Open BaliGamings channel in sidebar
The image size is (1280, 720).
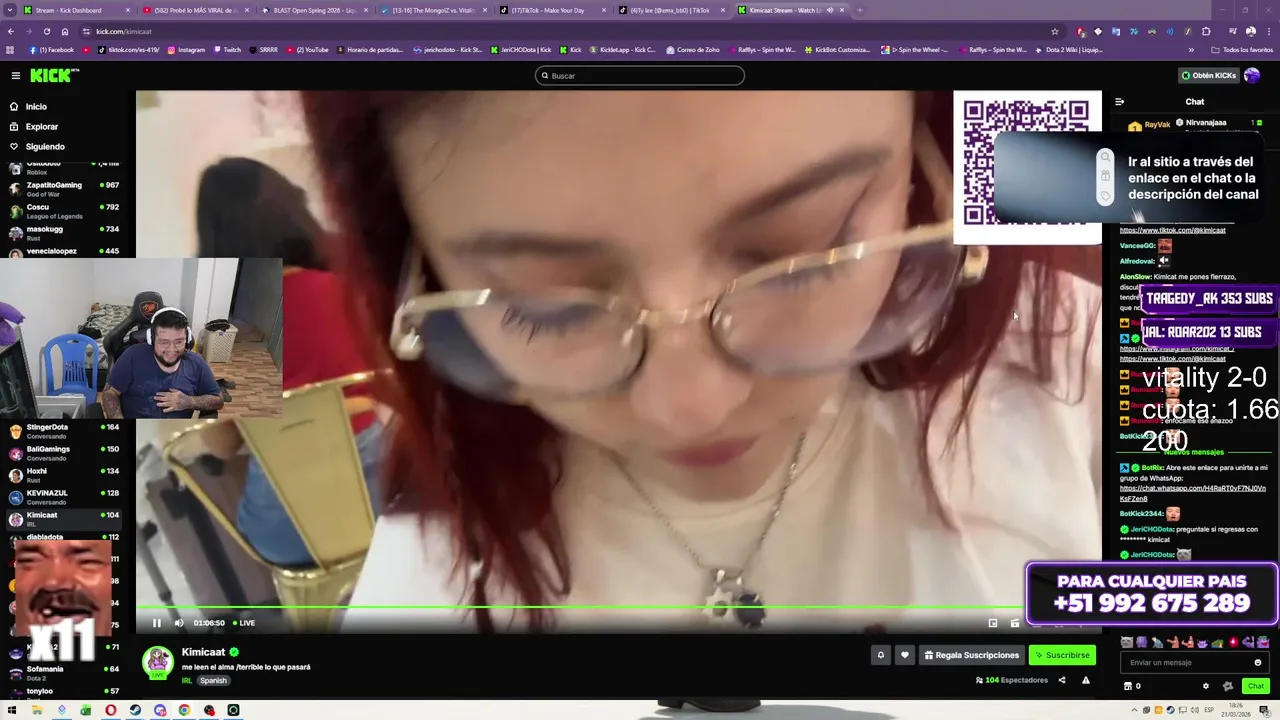click(65, 453)
